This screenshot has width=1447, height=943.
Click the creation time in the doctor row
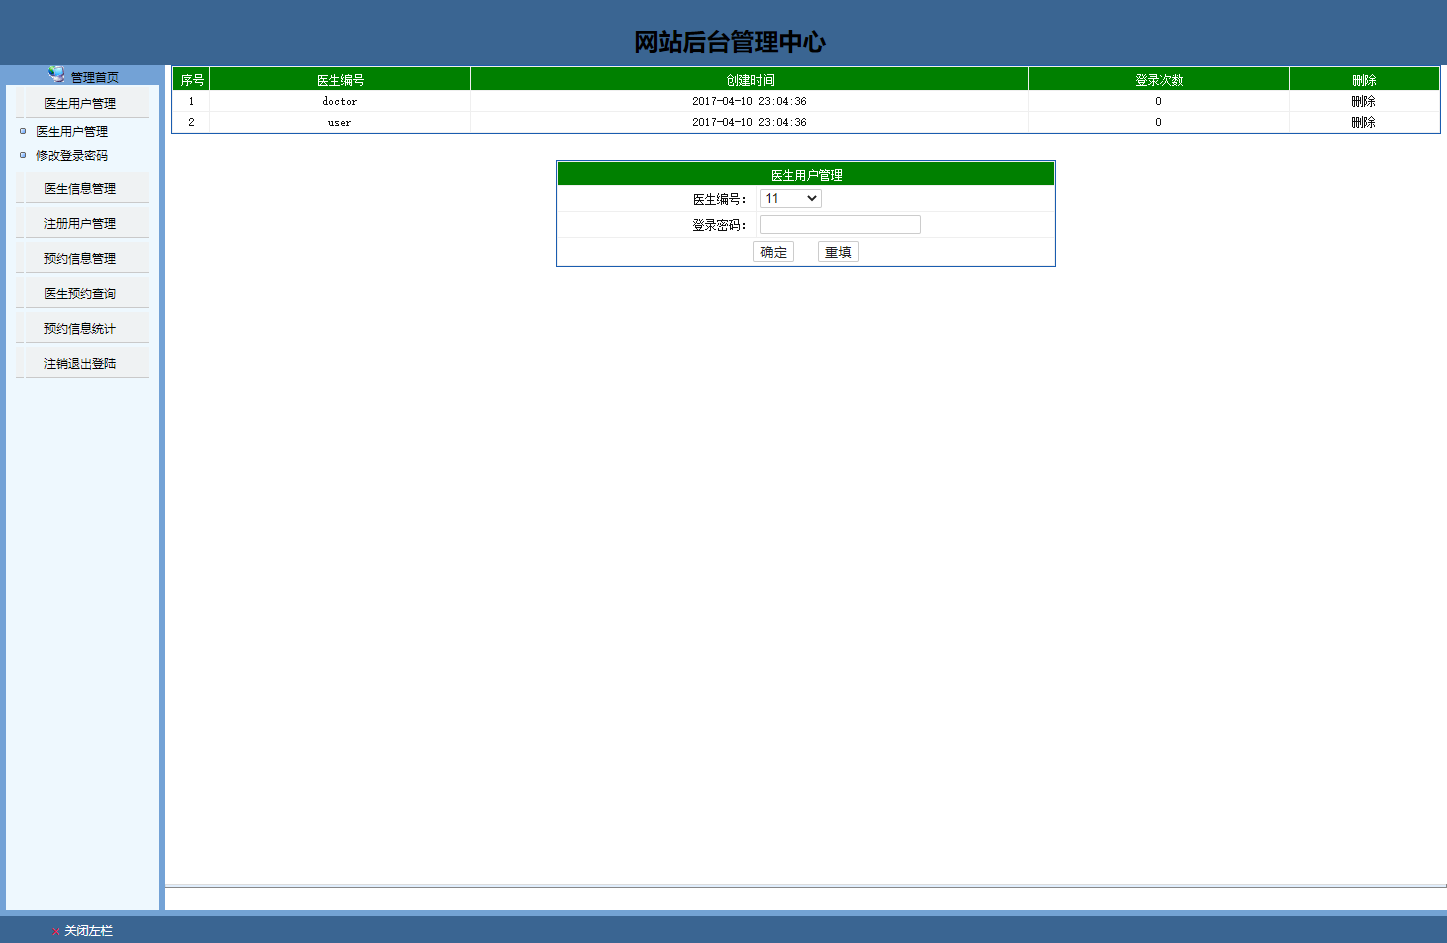(x=750, y=101)
